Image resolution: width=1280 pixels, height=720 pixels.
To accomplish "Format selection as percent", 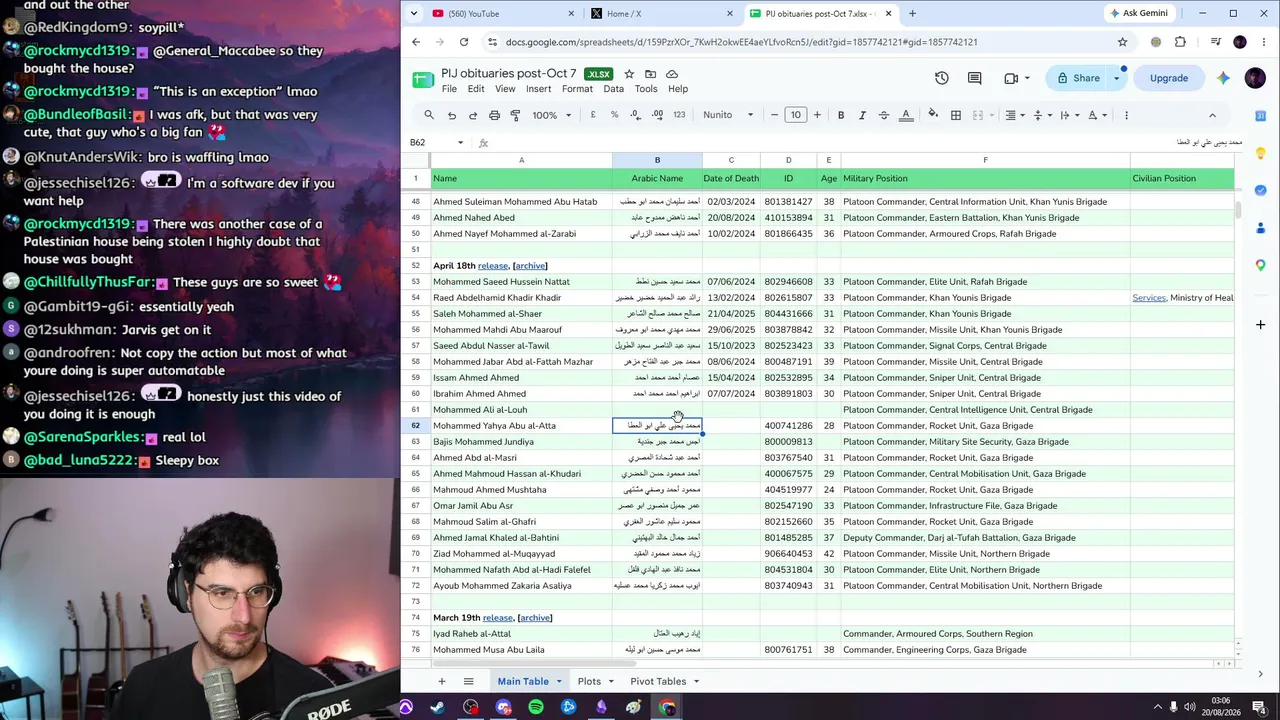I will point(614,115).
